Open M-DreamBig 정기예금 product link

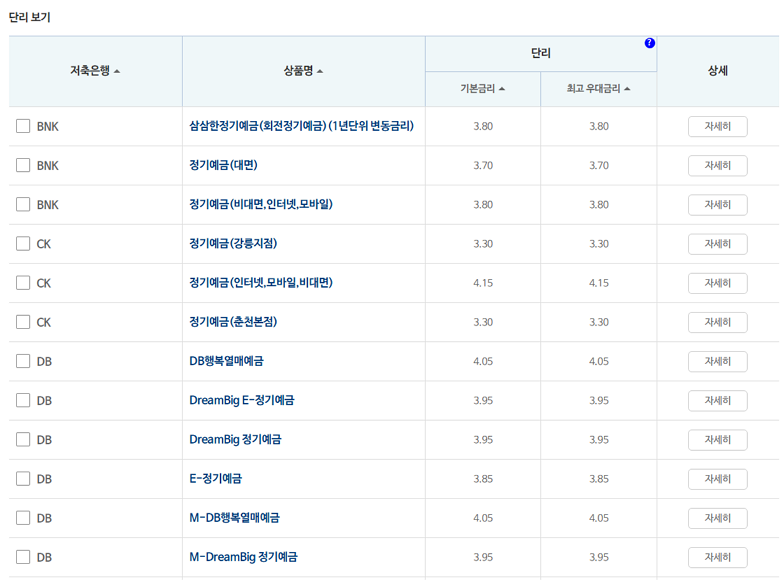click(243, 557)
